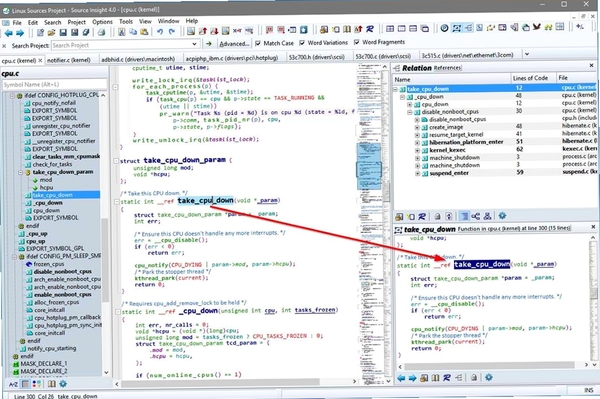This screenshot has width=600, height=399.
Task: Go forward with the main toolbar's blue right arrow
Action: (x=20, y=33)
